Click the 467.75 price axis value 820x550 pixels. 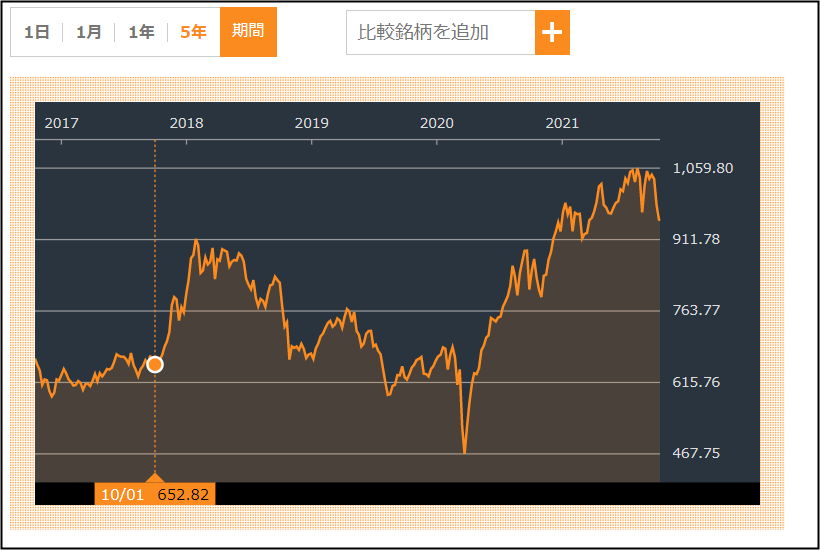[x=696, y=453]
